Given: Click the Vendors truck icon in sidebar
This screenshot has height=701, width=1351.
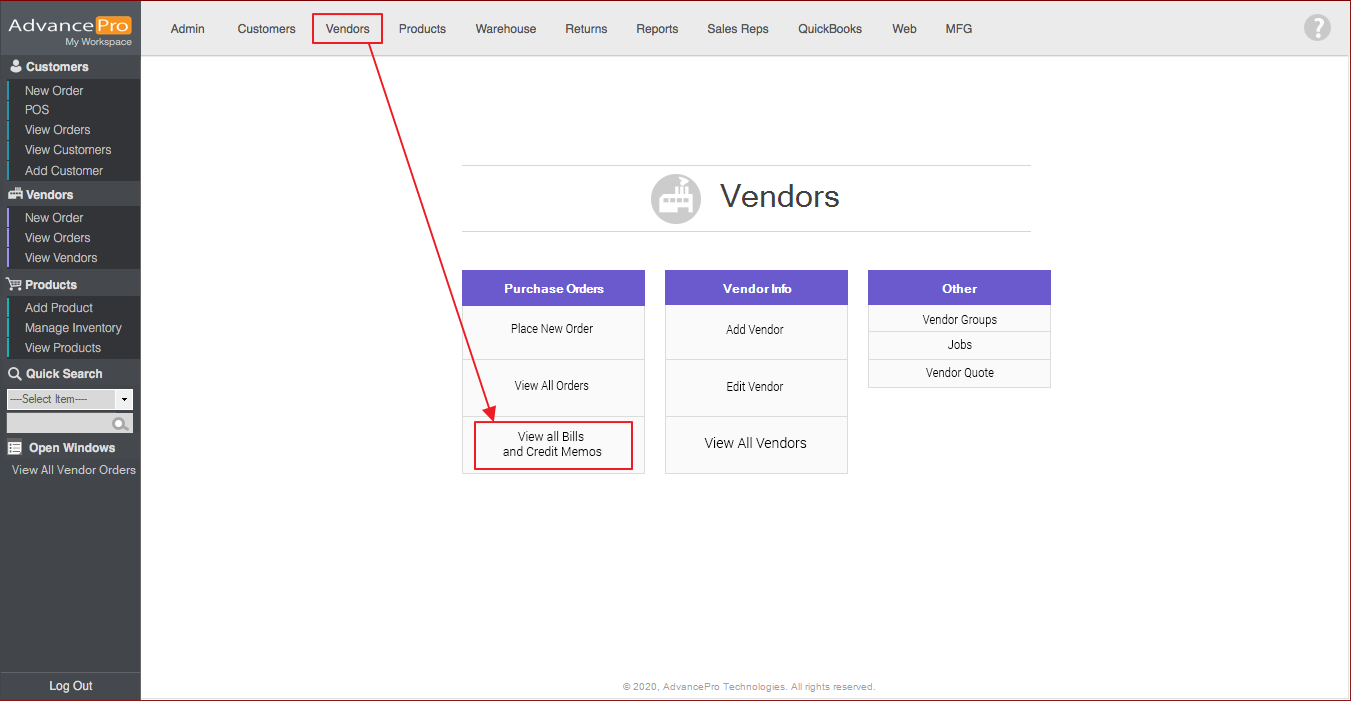Looking at the screenshot, I should tap(15, 195).
